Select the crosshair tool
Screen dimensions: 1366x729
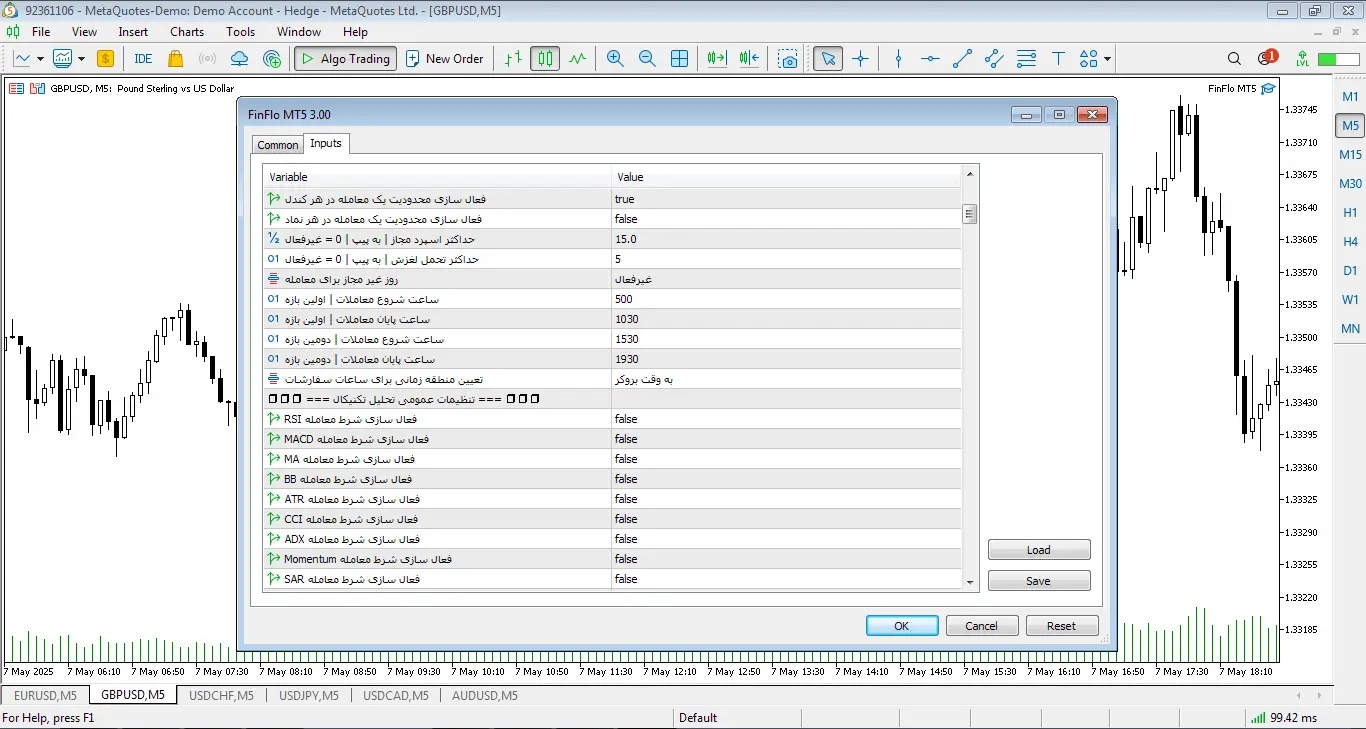pos(860,59)
